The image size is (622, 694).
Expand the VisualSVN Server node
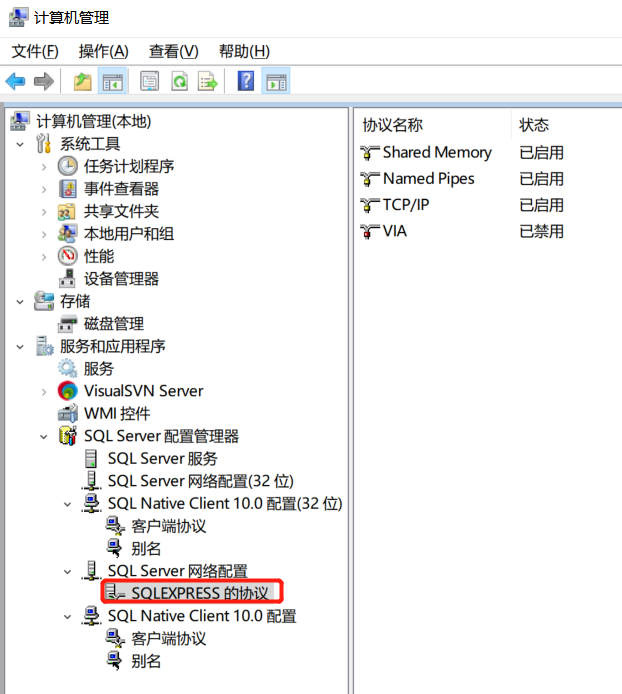click(44, 392)
